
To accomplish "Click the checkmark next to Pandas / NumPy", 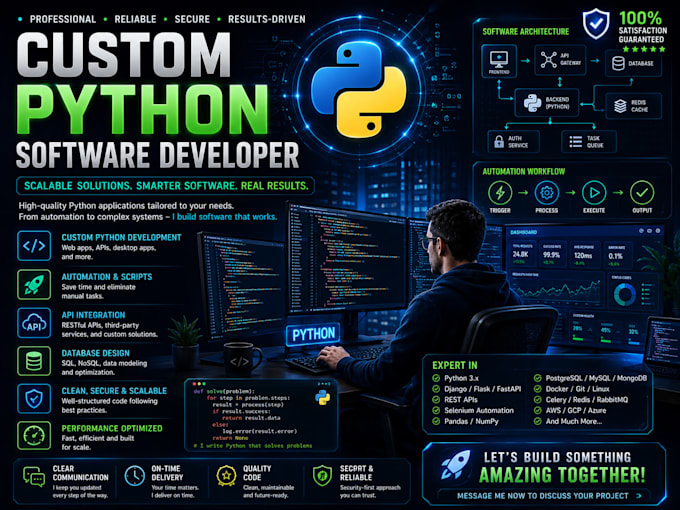I will coord(436,422).
